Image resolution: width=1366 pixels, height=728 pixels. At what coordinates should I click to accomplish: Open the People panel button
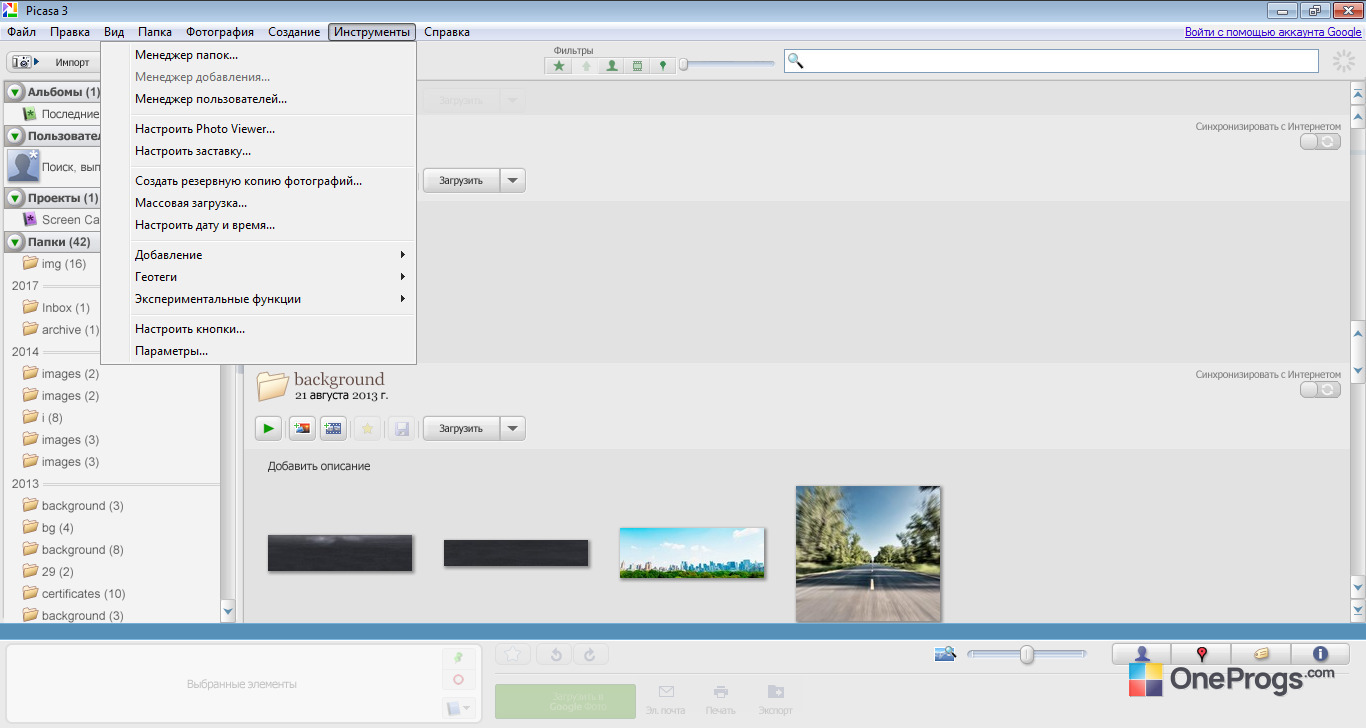(x=1142, y=654)
